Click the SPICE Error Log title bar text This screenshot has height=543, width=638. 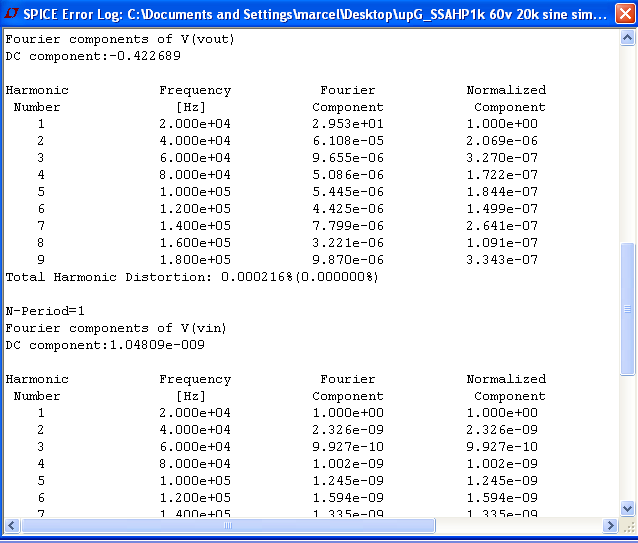(315, 14)
